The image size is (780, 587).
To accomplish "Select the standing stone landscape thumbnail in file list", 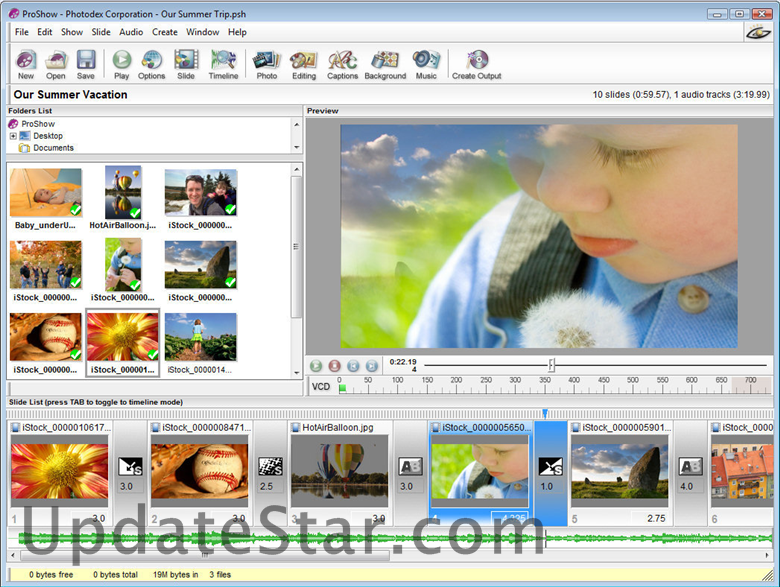I will [x=201, y=265].
